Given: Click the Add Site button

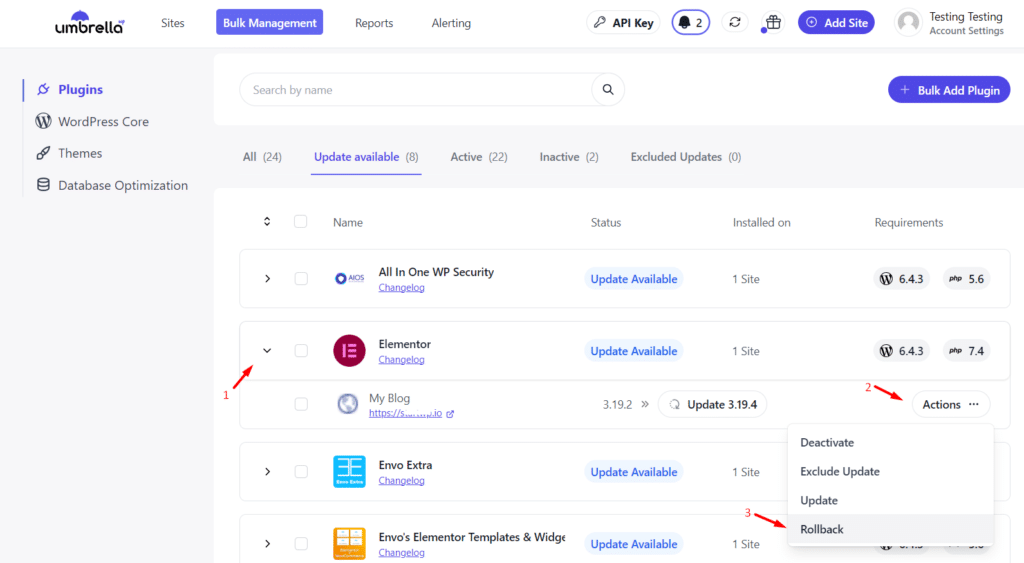Looking at the screenshot, I should click(837, 23).
